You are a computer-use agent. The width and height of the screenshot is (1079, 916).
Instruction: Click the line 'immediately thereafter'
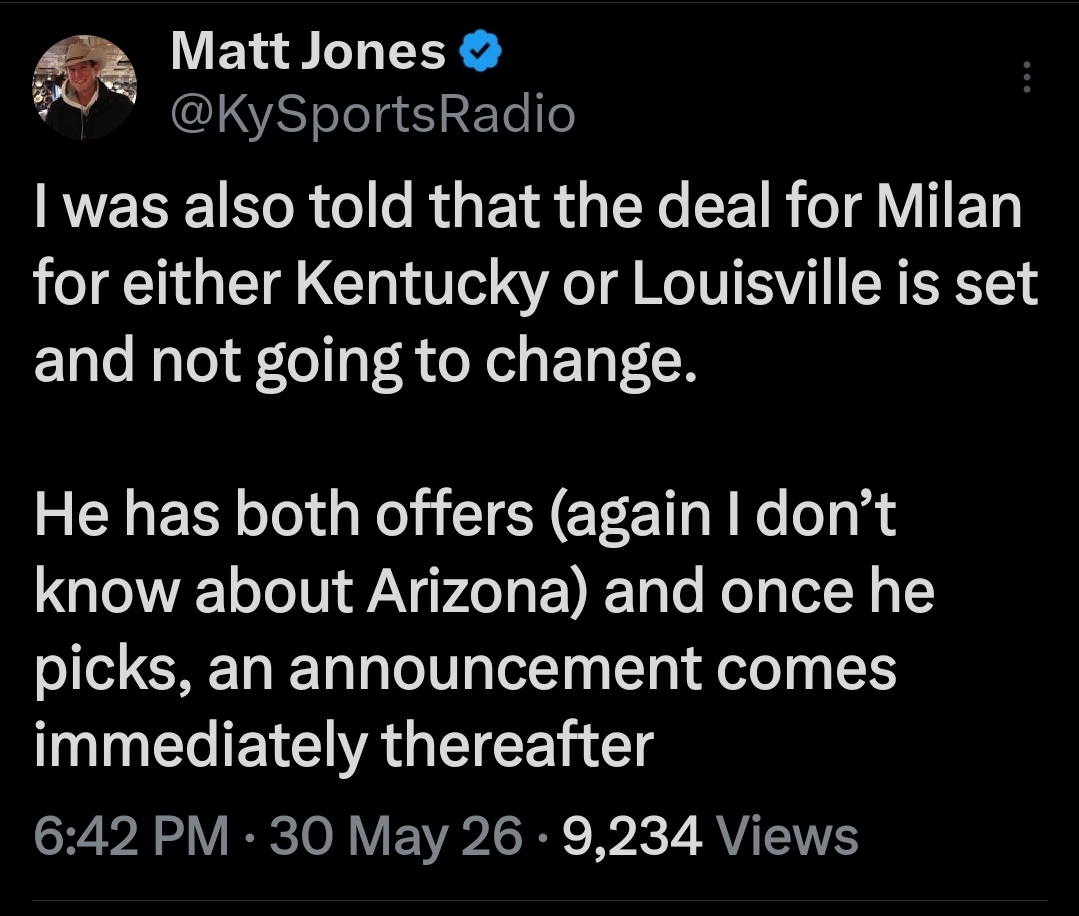click(x=343, y=746)
